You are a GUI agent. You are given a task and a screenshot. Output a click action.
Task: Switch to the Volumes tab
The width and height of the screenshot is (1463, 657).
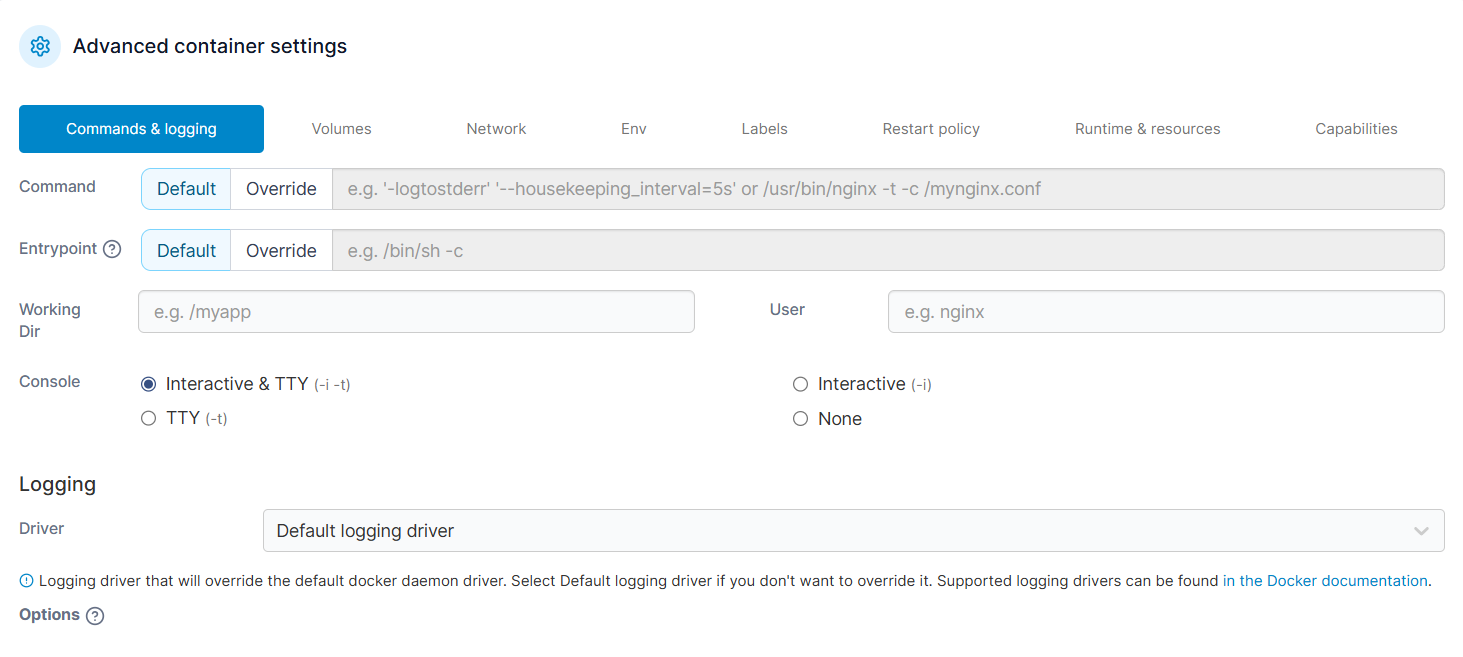[x=341, y=129]
